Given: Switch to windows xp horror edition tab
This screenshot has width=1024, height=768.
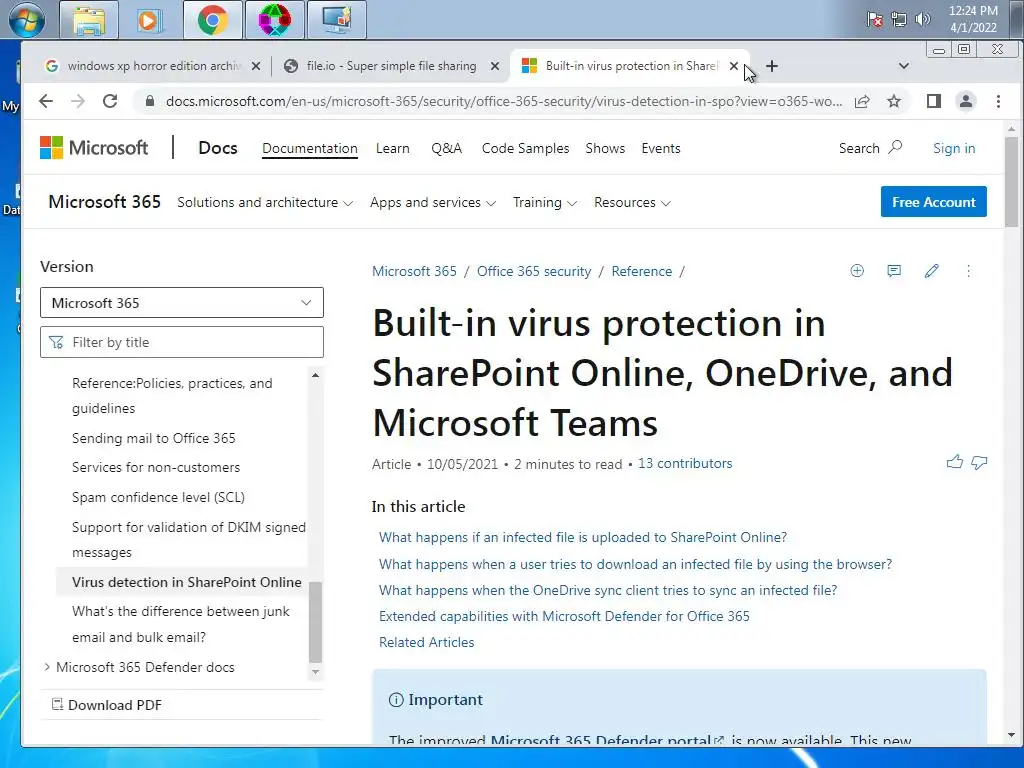Looking at the screenshot, I should 153,66.
